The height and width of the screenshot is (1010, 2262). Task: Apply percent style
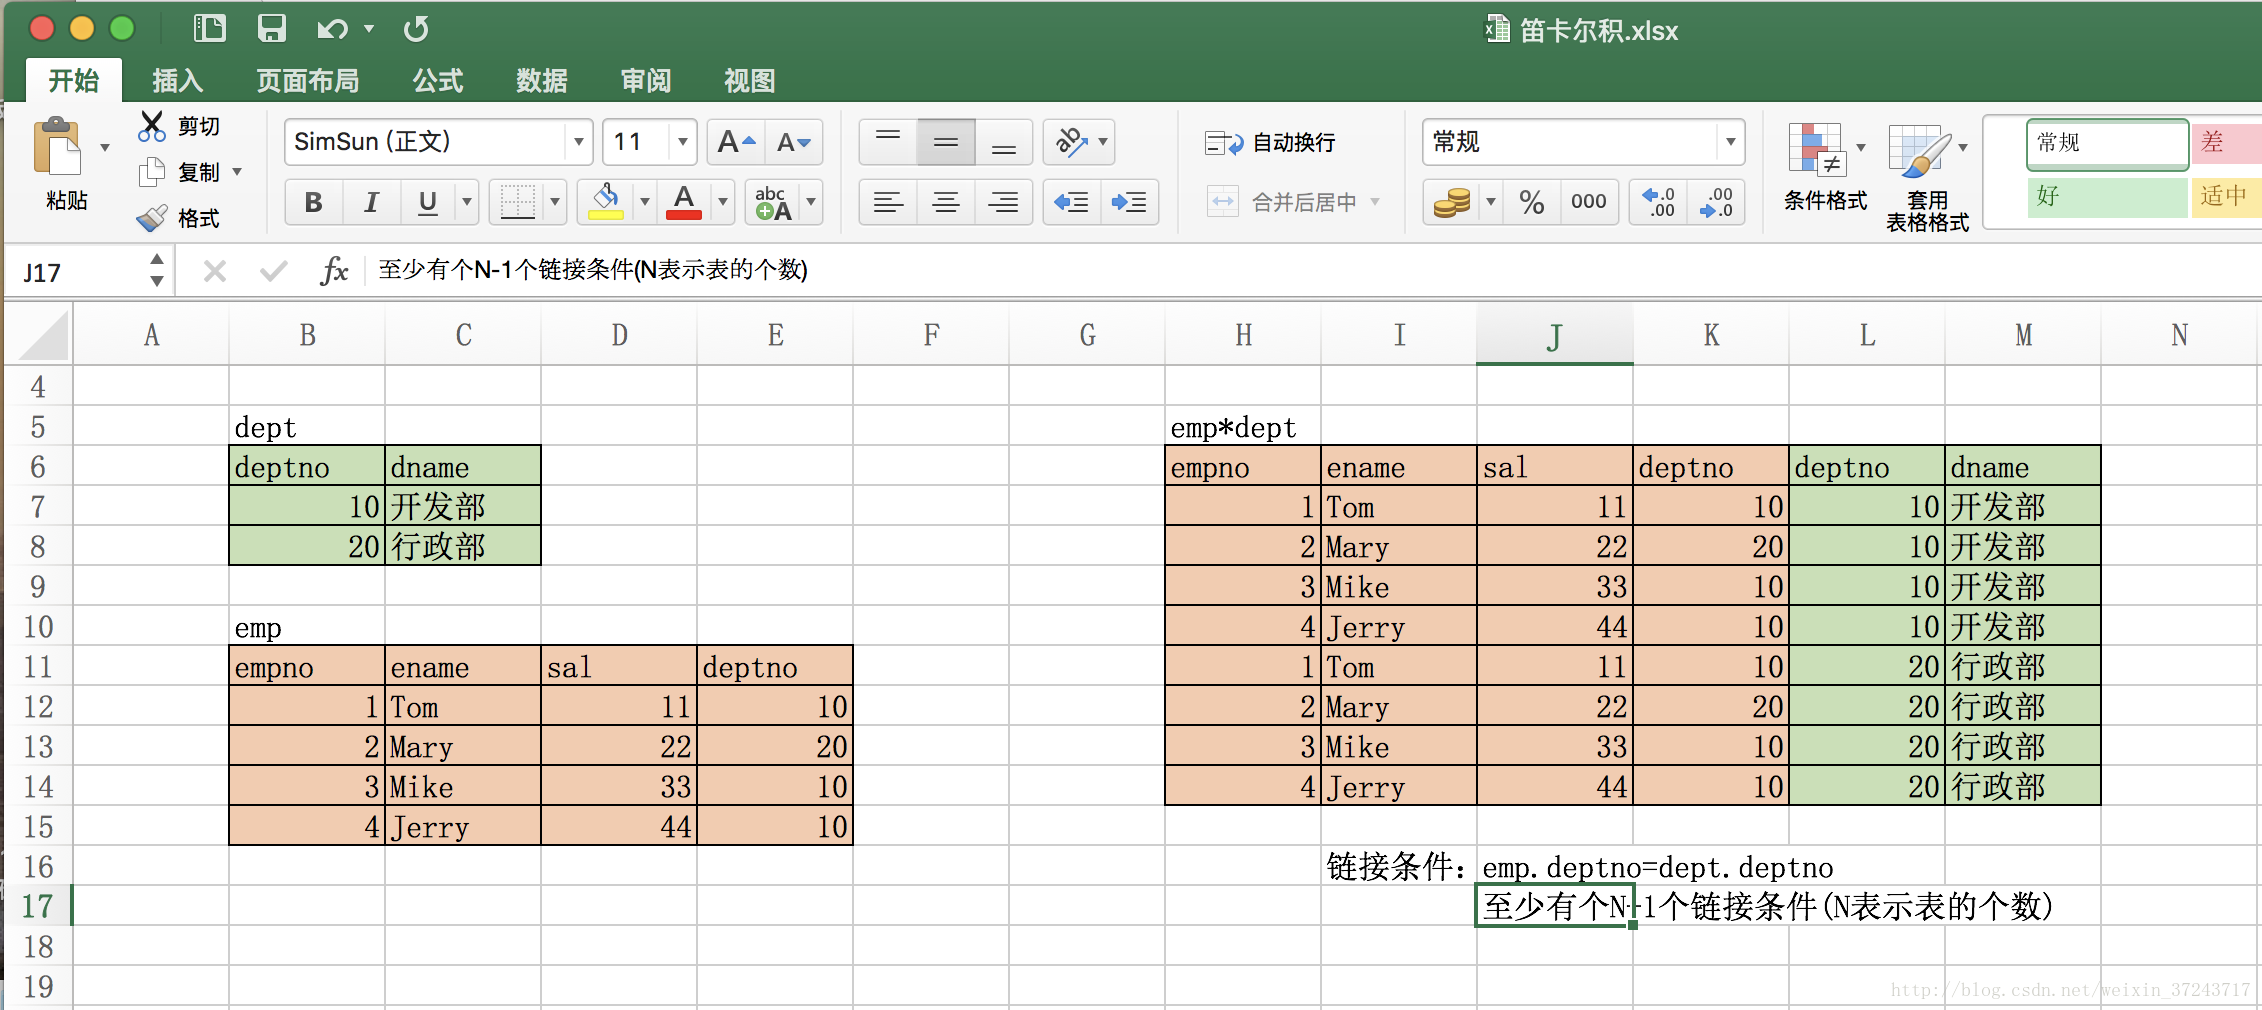click(1531, 202)
